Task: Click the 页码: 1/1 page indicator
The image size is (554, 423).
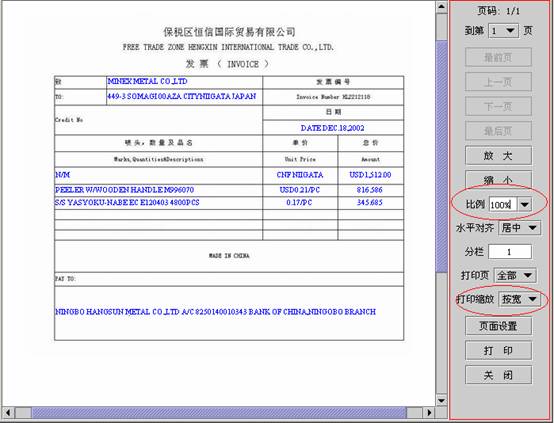Action: pos(499,11)
